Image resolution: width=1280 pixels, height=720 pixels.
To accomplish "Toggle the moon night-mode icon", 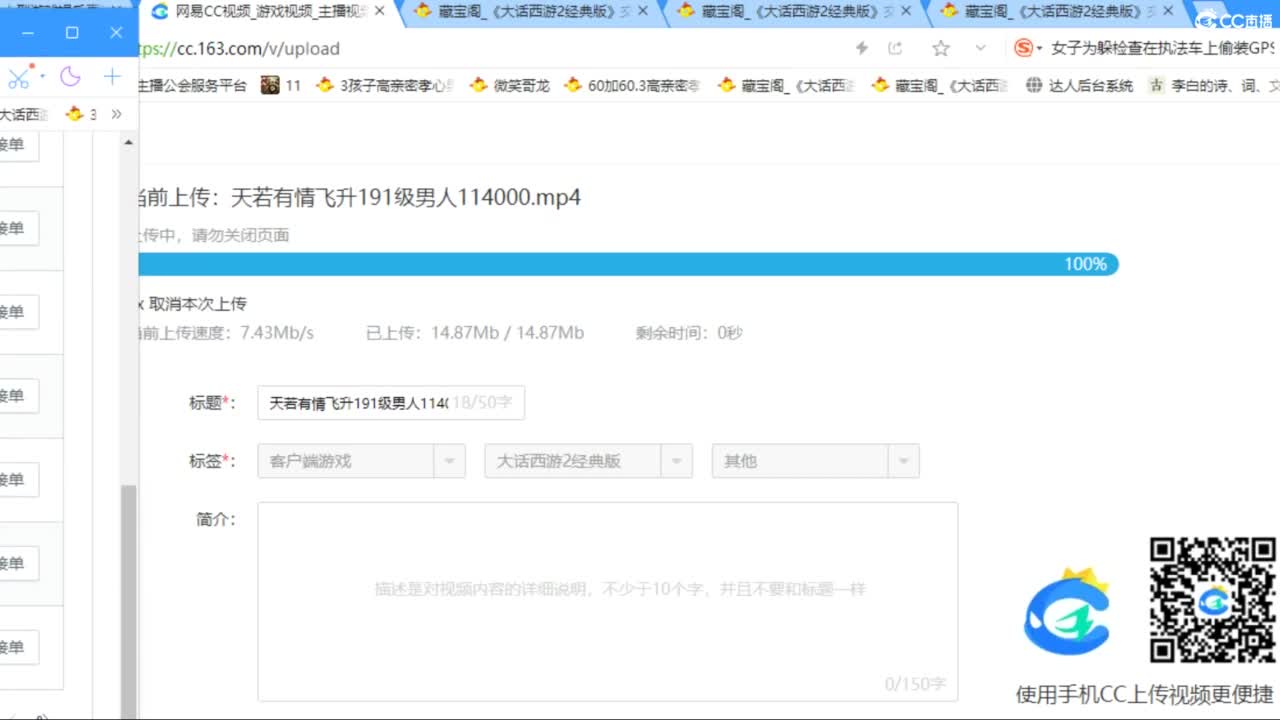I will click(70, 77).
